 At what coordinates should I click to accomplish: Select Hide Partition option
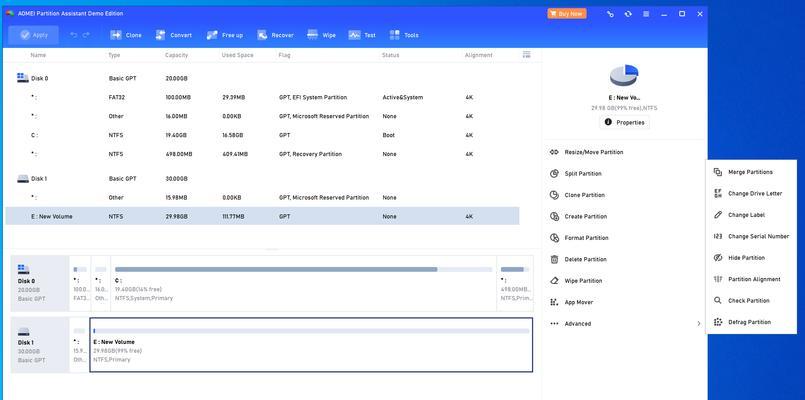pyautogui.click(x=751, y=258)
